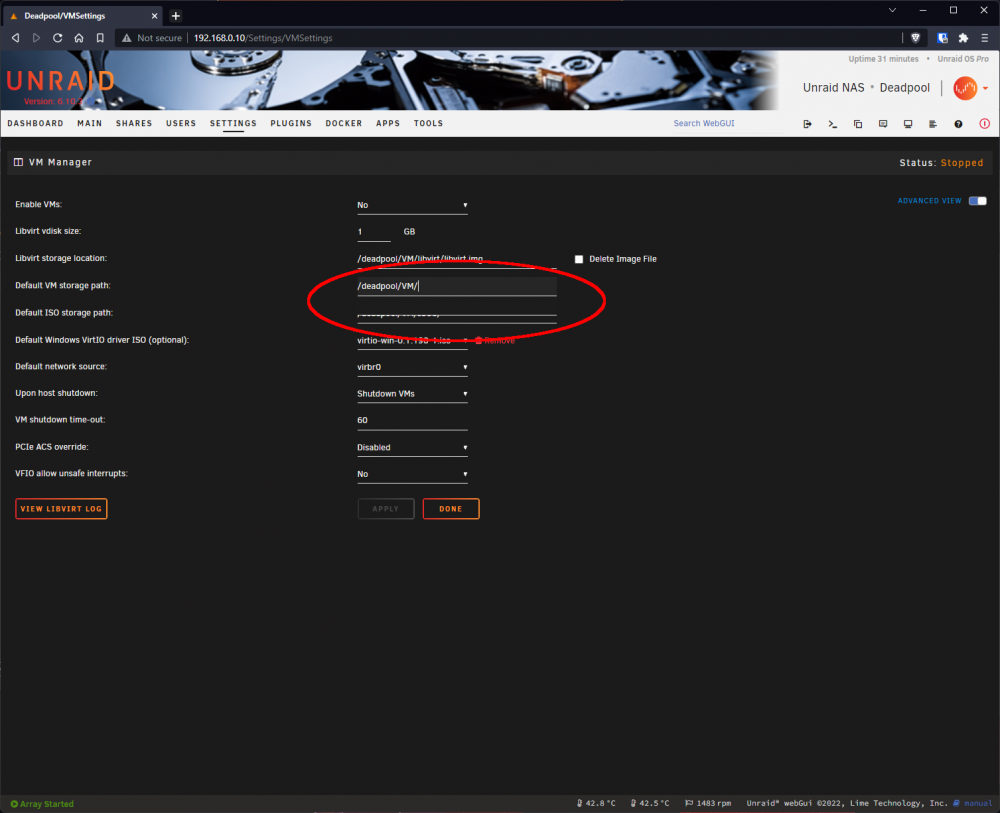Bookmark this page icon
The height and width of the screenshot is (813, 1000).
click(100, 38)
